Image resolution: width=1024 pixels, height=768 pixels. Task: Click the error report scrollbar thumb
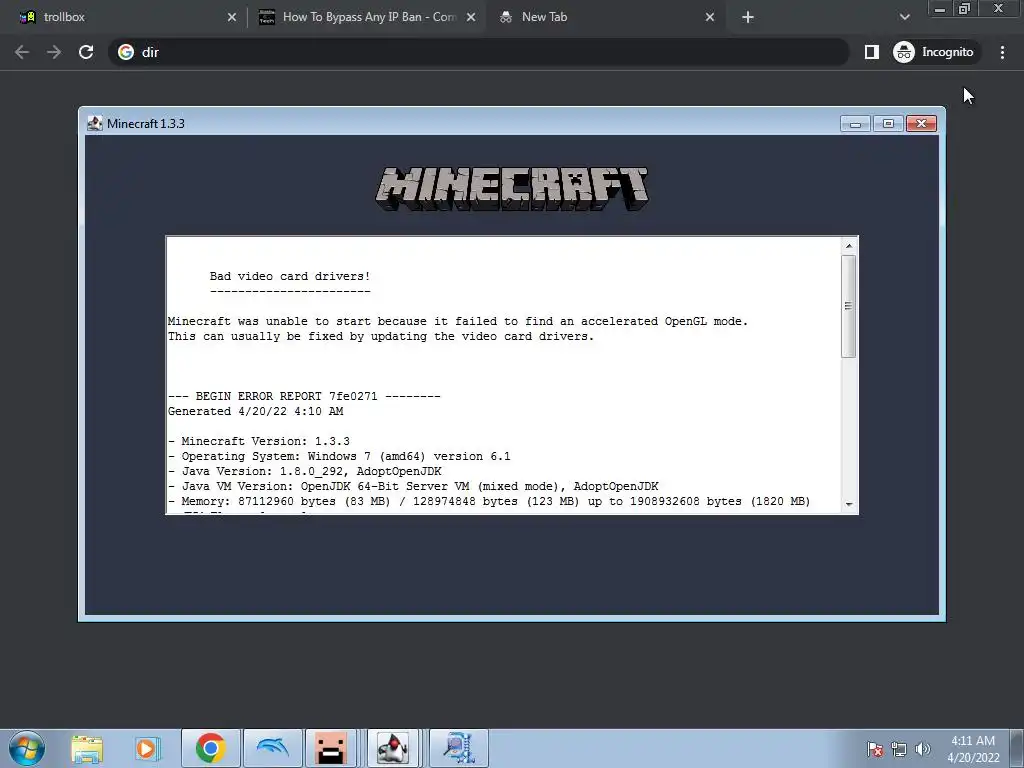pos(849,306)
